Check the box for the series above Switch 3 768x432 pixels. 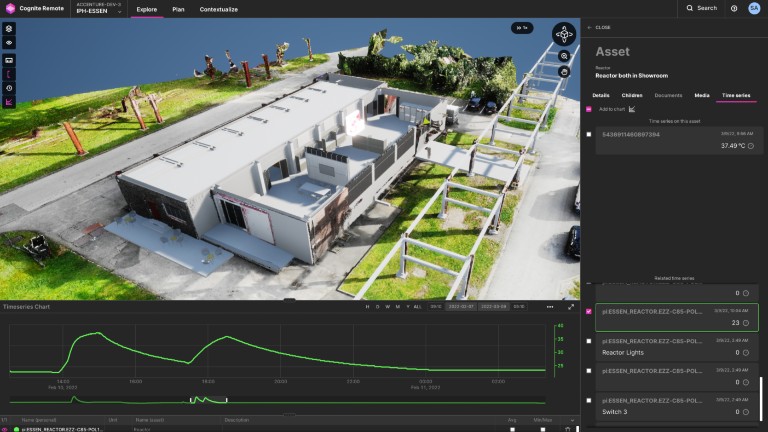[x=589, y=371]
